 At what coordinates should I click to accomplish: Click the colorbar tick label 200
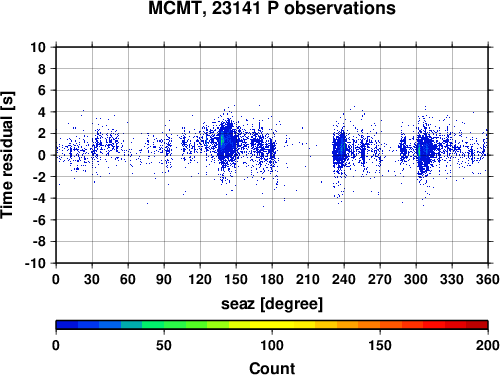pyautogui.click(x=488, y=345)
